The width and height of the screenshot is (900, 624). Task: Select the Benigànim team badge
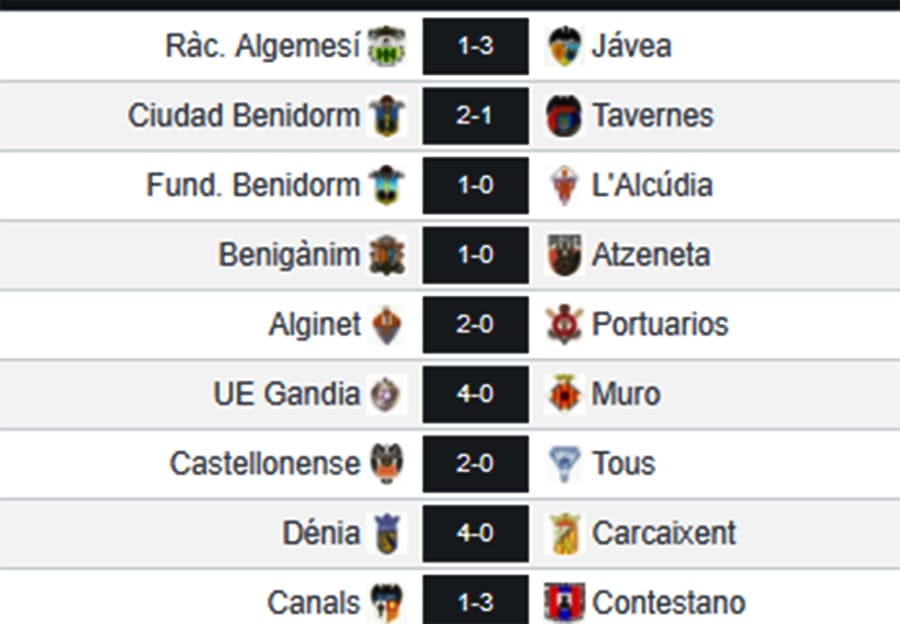[390, 254]
